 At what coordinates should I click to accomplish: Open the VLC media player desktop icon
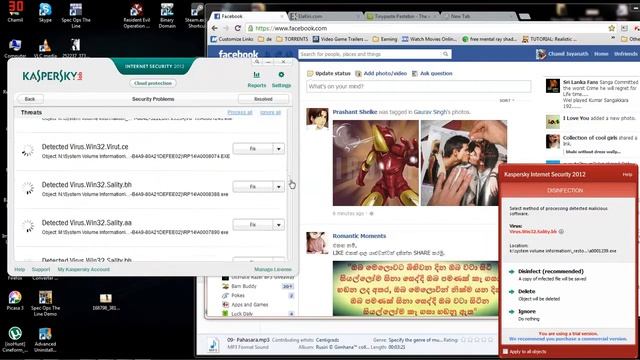[45, 45]
